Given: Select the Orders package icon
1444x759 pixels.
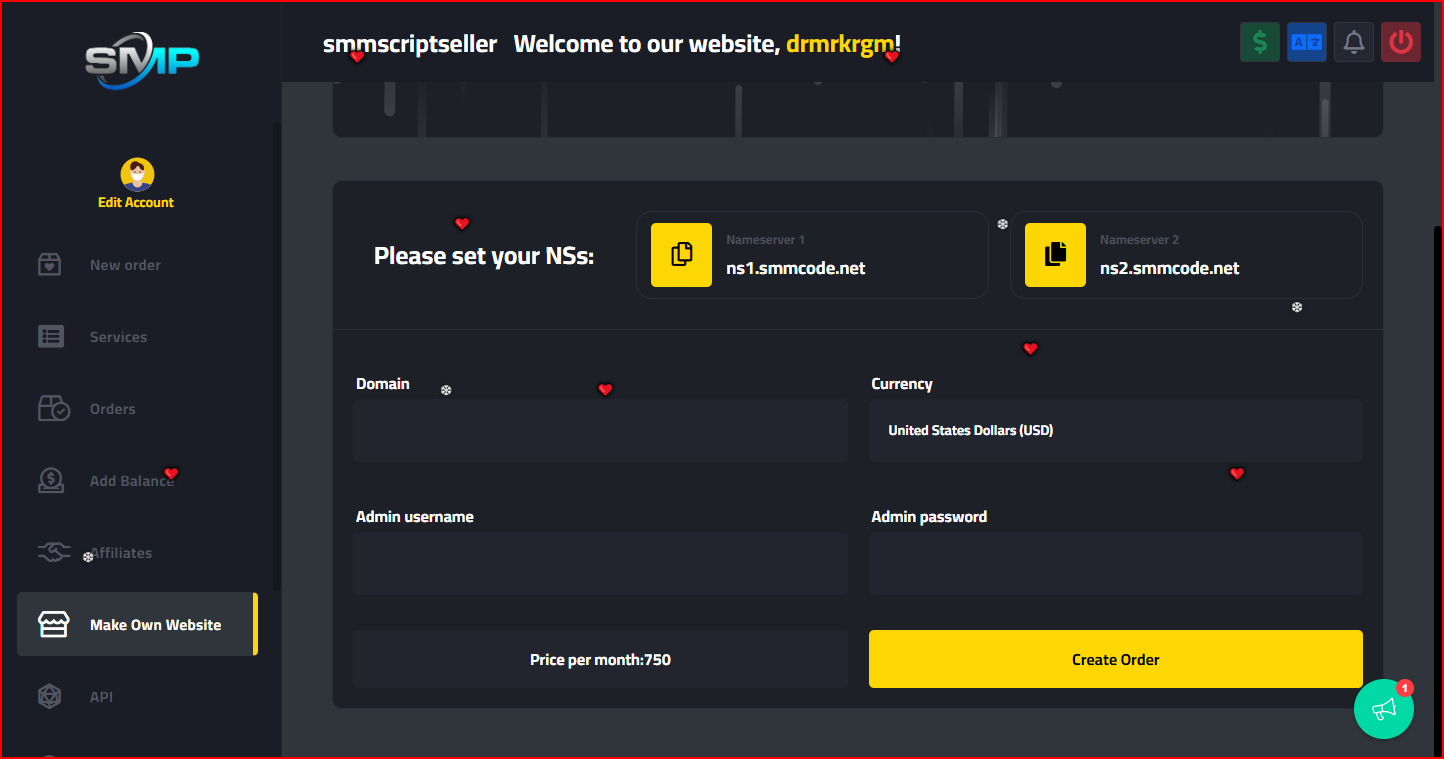Looking at the screenshot, I should [53, 408].
